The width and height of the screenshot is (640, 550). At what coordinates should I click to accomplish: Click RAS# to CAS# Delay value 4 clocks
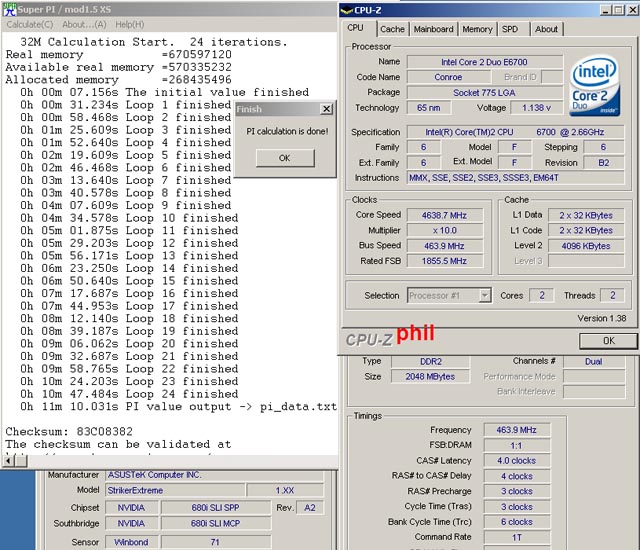coord(517,476)
